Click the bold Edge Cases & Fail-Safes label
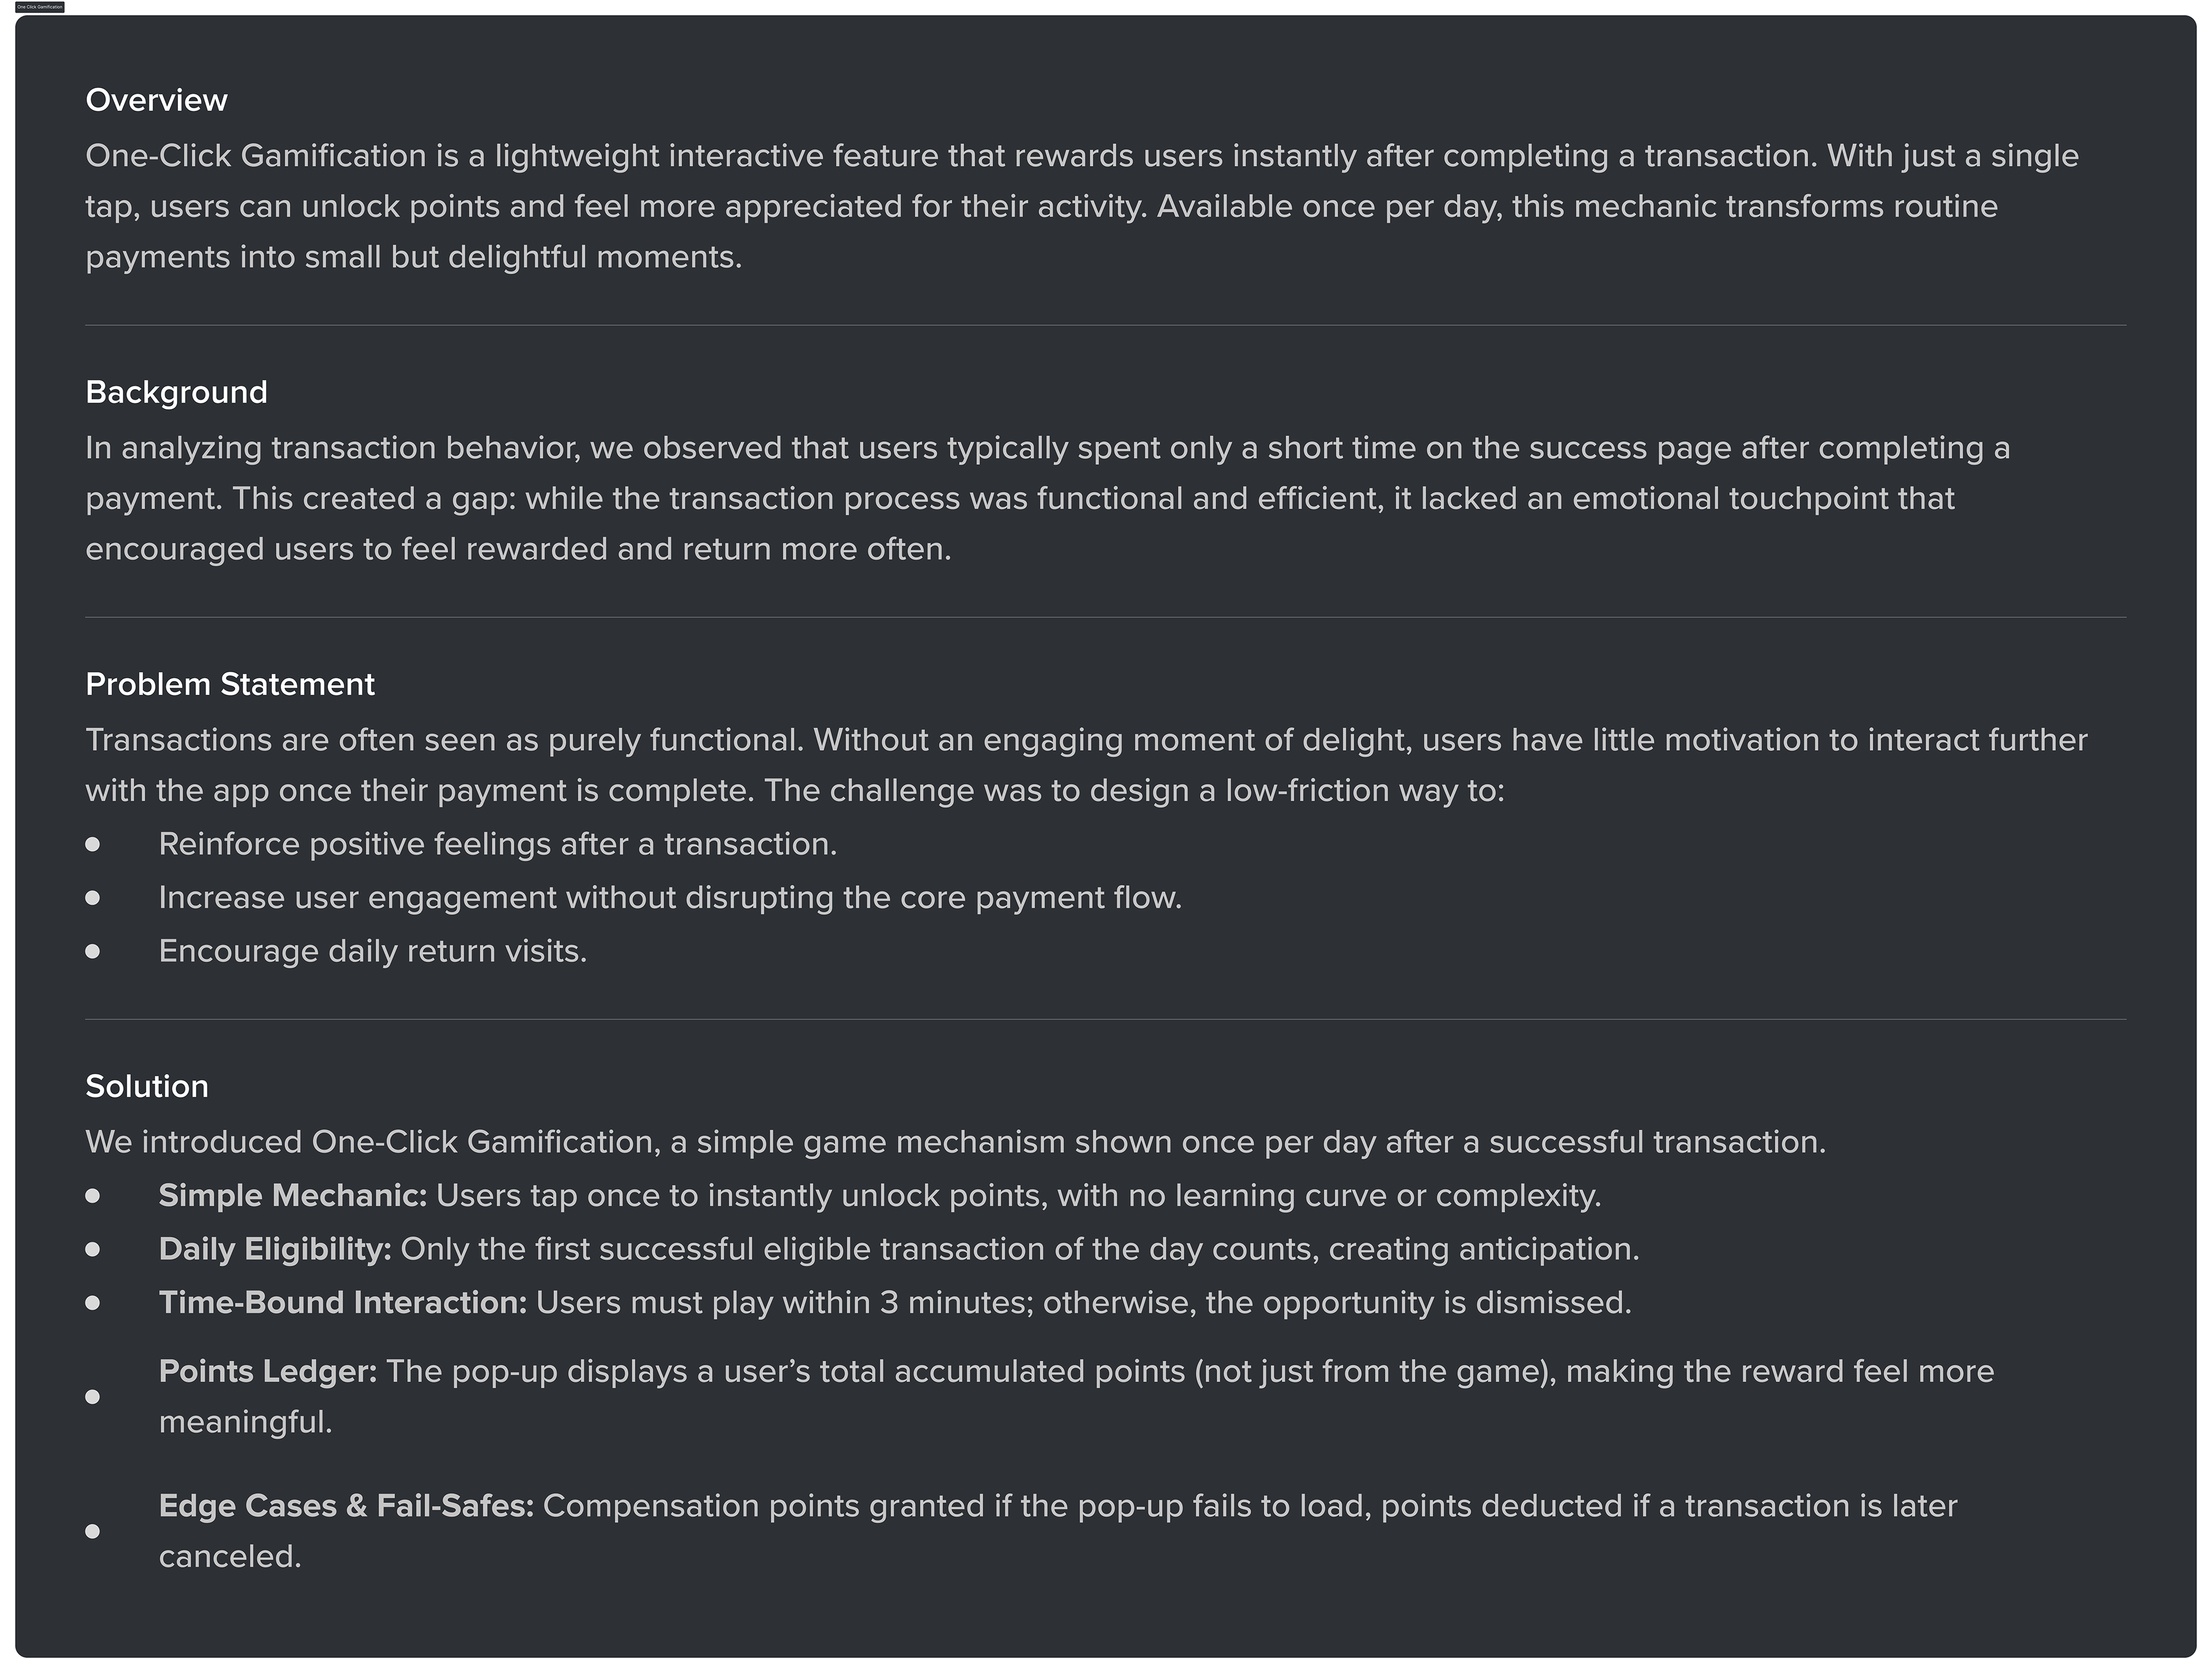Viewport: 2212px width, 1673px height. coord(346,1506)
